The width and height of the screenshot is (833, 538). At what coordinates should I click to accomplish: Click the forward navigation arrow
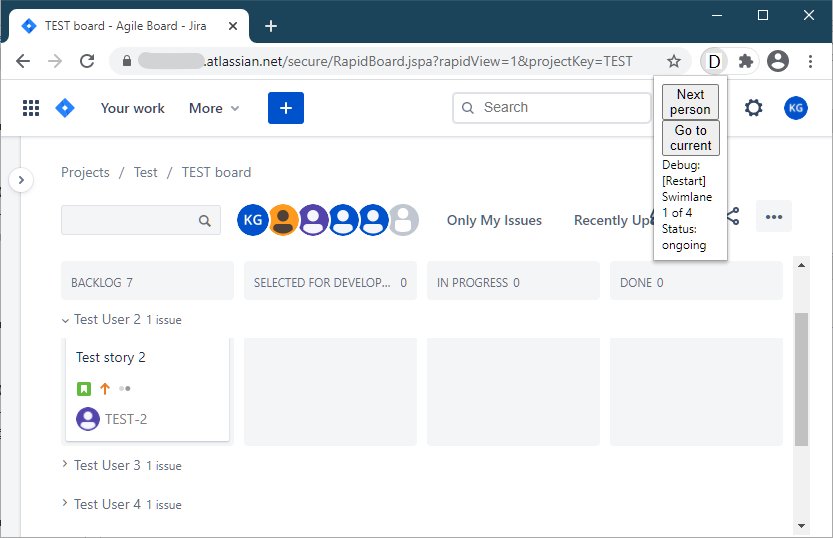tap(55, 62)
